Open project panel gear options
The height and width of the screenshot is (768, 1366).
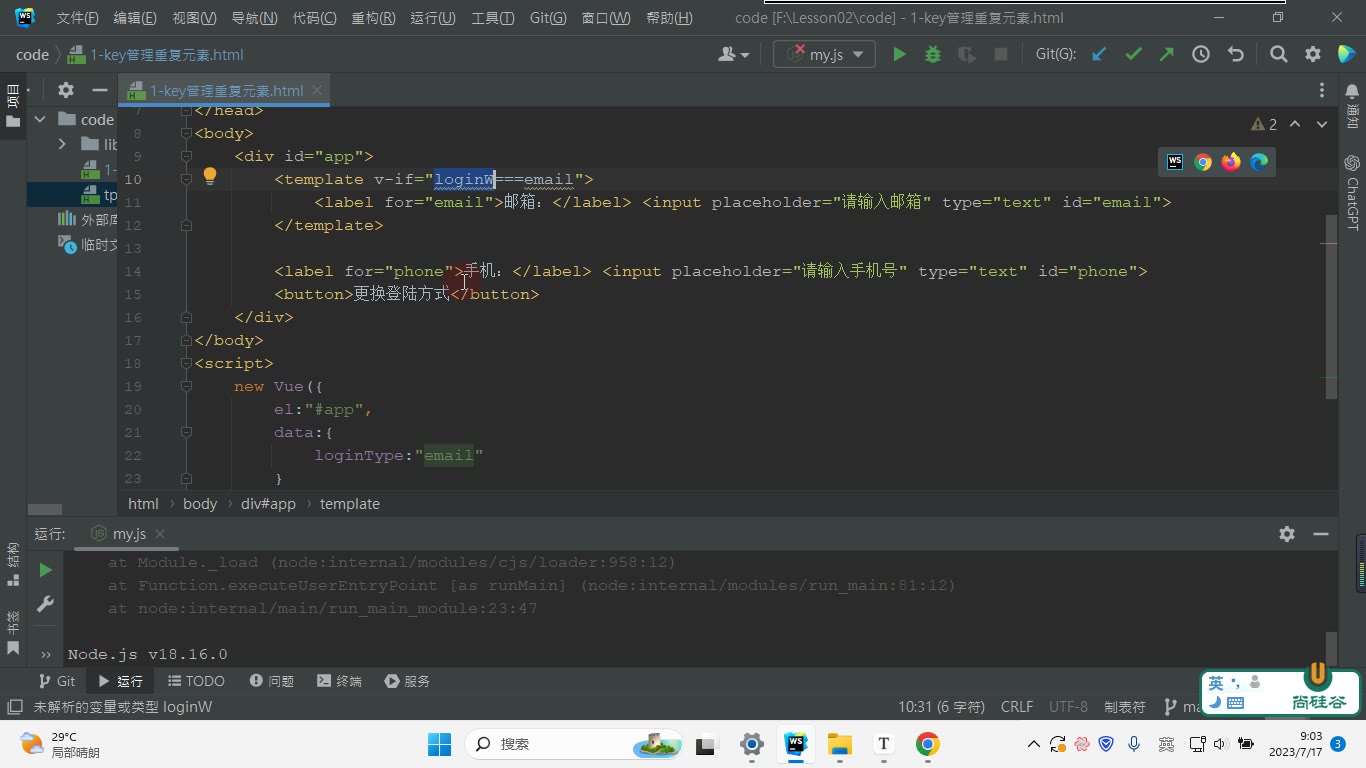click(x=66, y=90)
